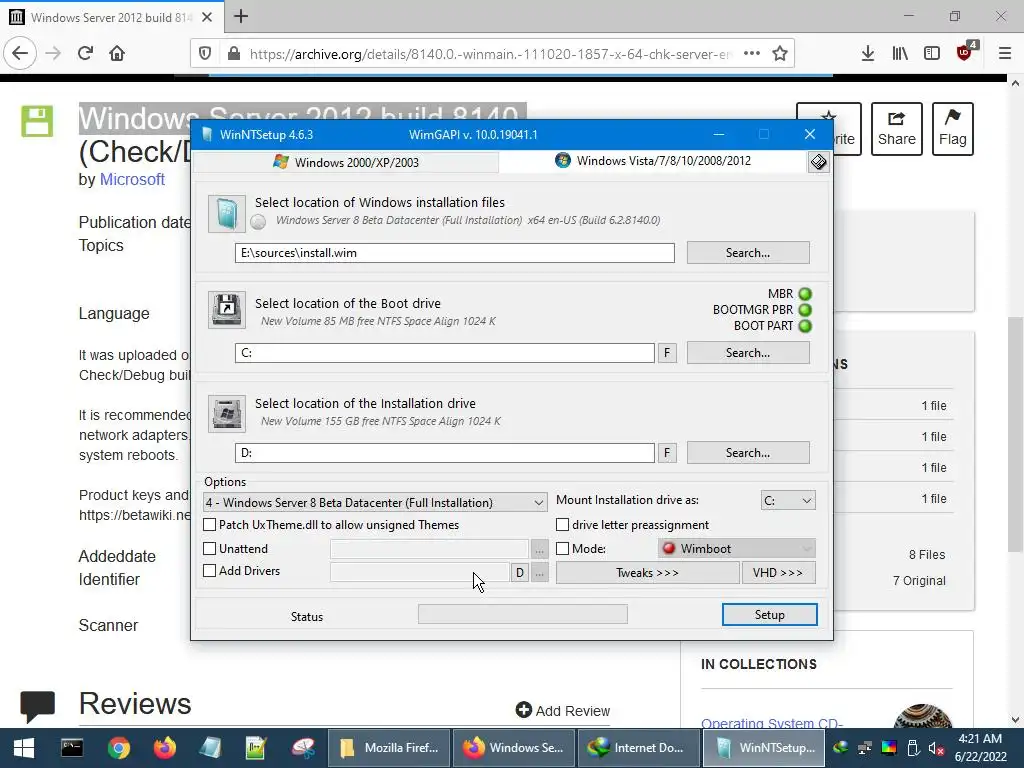This screenshot has width=1024, height=768.
Task: Open the uBlock Origin extension icon
Action: point(965,52)
